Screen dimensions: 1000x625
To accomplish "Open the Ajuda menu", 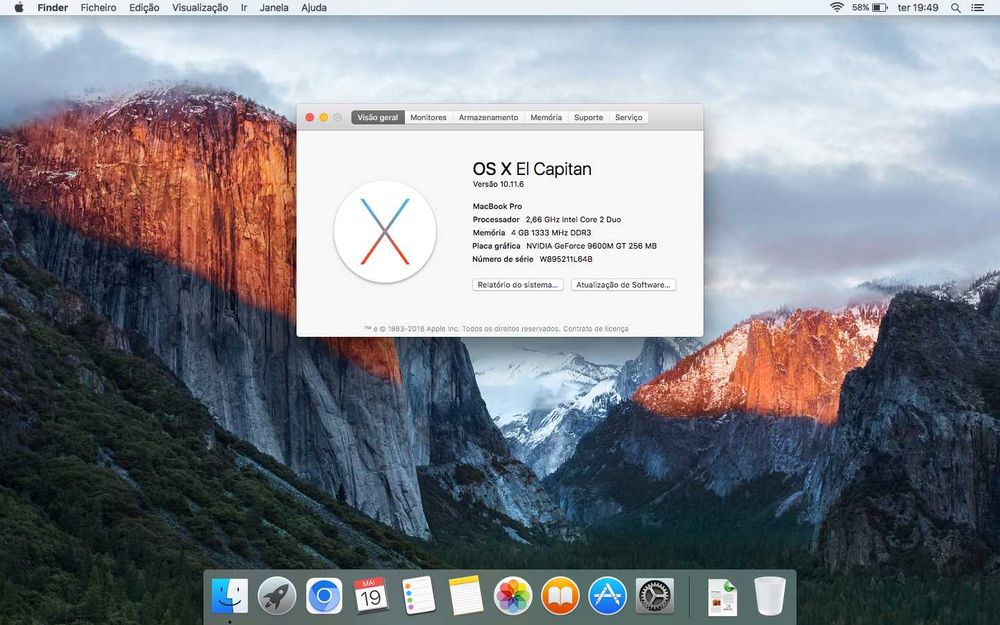I will (314, 8).
